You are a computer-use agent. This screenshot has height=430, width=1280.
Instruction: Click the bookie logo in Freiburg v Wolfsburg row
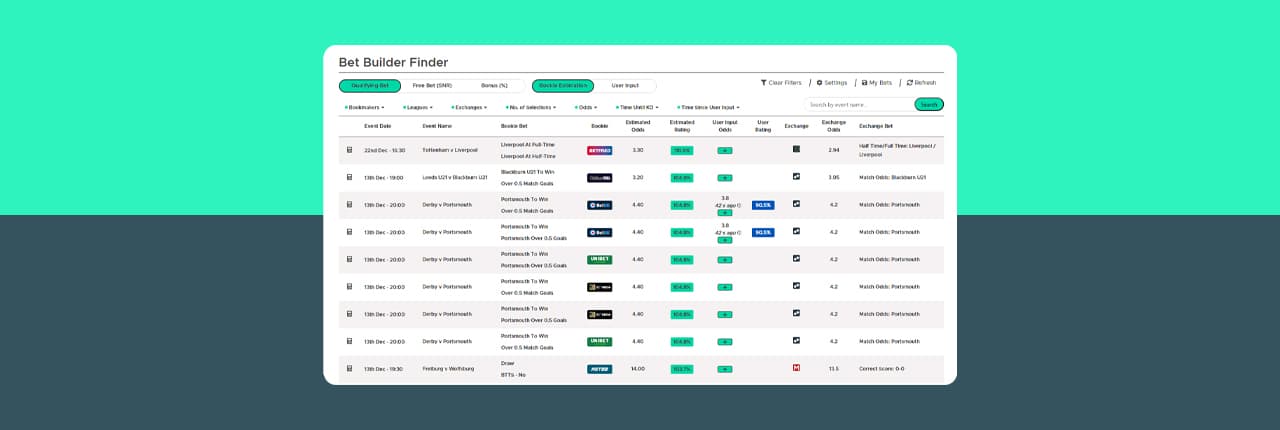point(599,369)
